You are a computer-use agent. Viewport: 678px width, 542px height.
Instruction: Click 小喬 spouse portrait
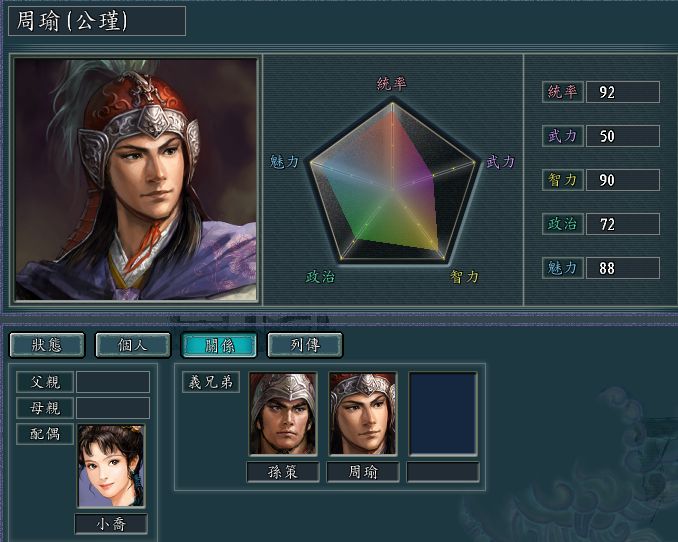tap(111, 465)
